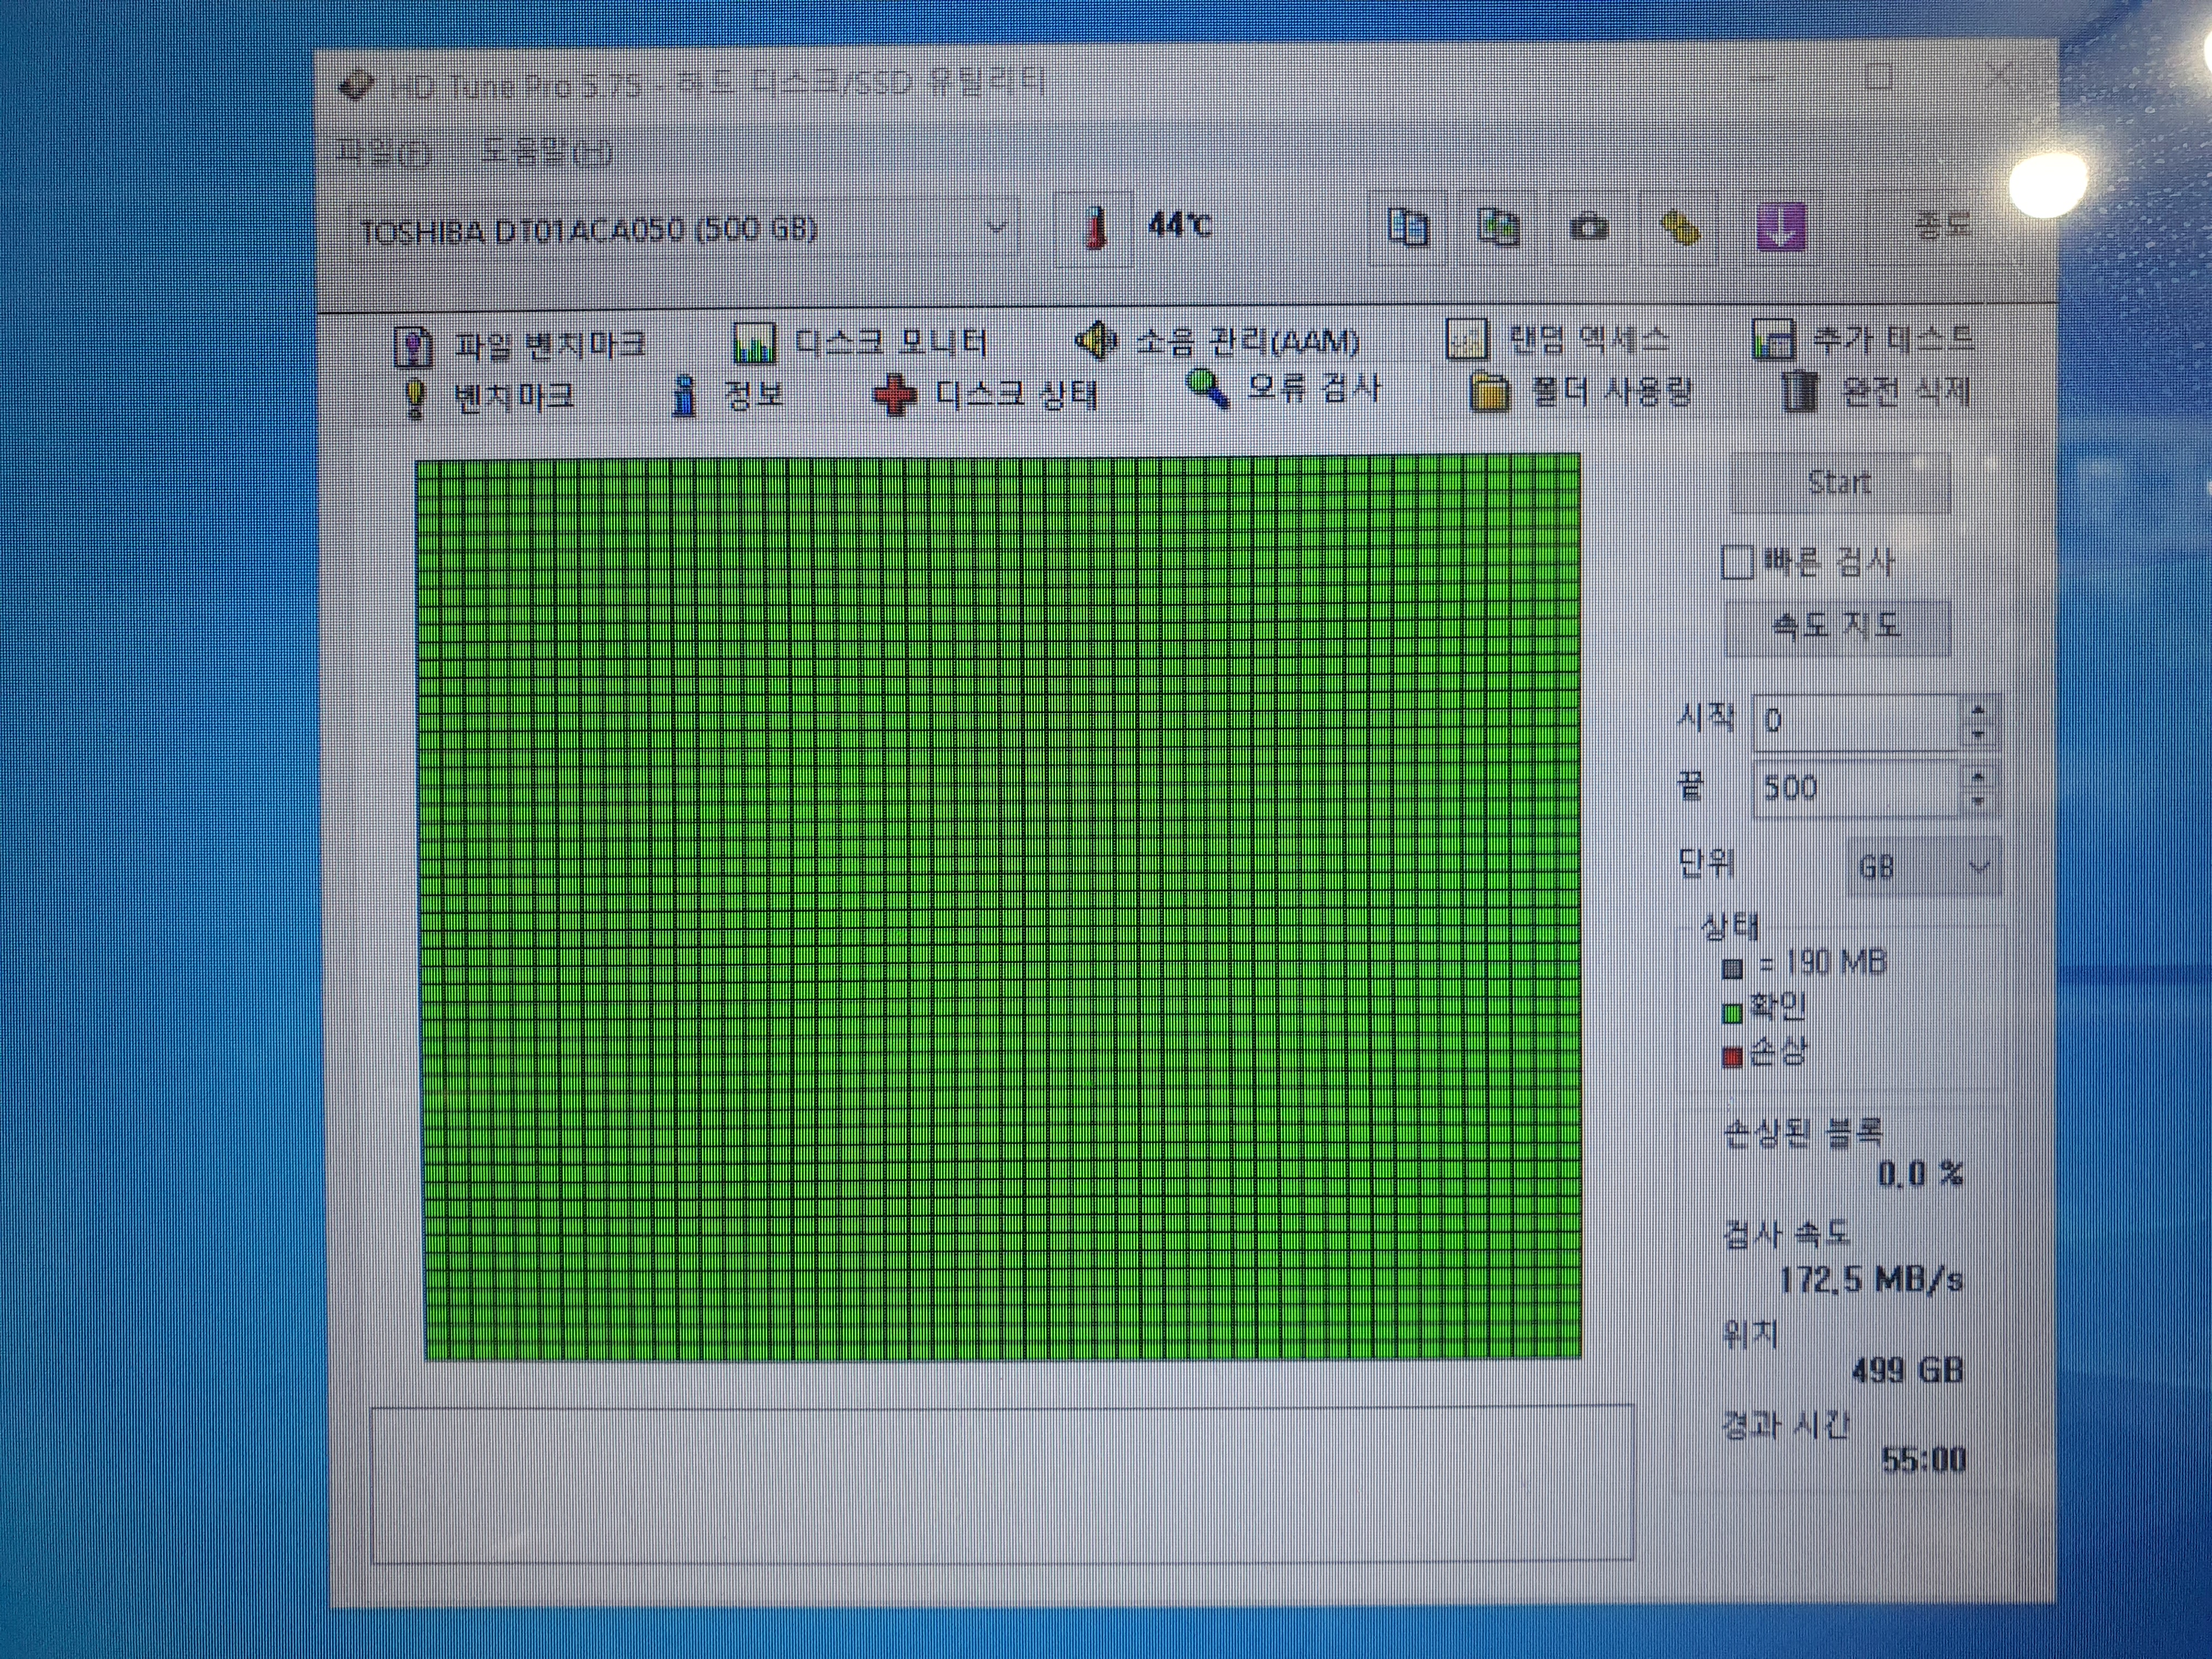2212x1659 pixels.
Task: Click the thermometer temperature icon
Action: 1094,229
